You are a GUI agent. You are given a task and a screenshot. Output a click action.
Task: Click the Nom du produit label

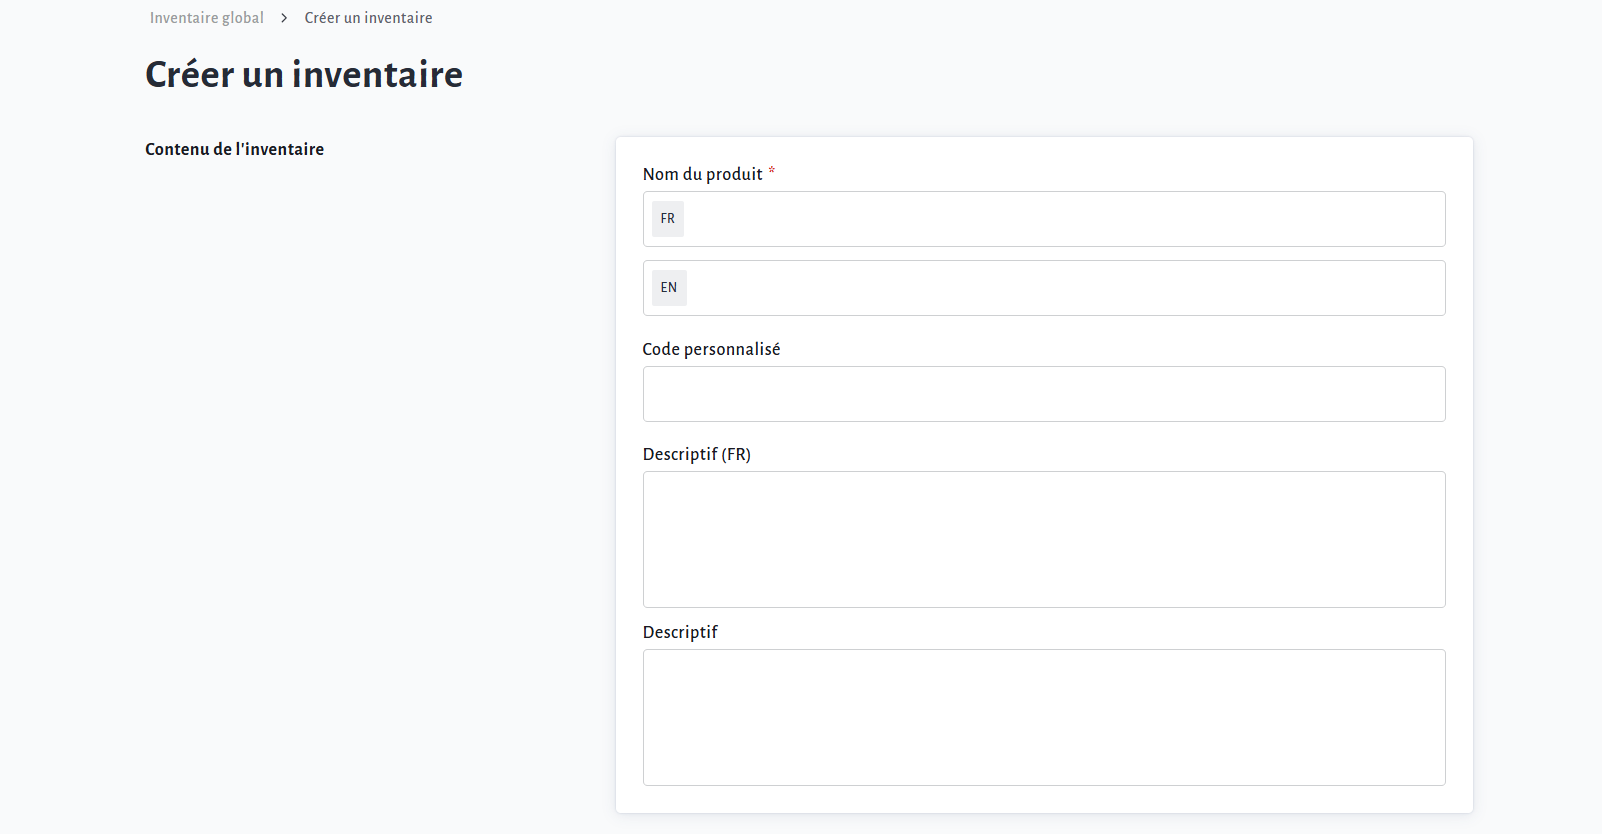pyautogui.click(x=703, y=174)
